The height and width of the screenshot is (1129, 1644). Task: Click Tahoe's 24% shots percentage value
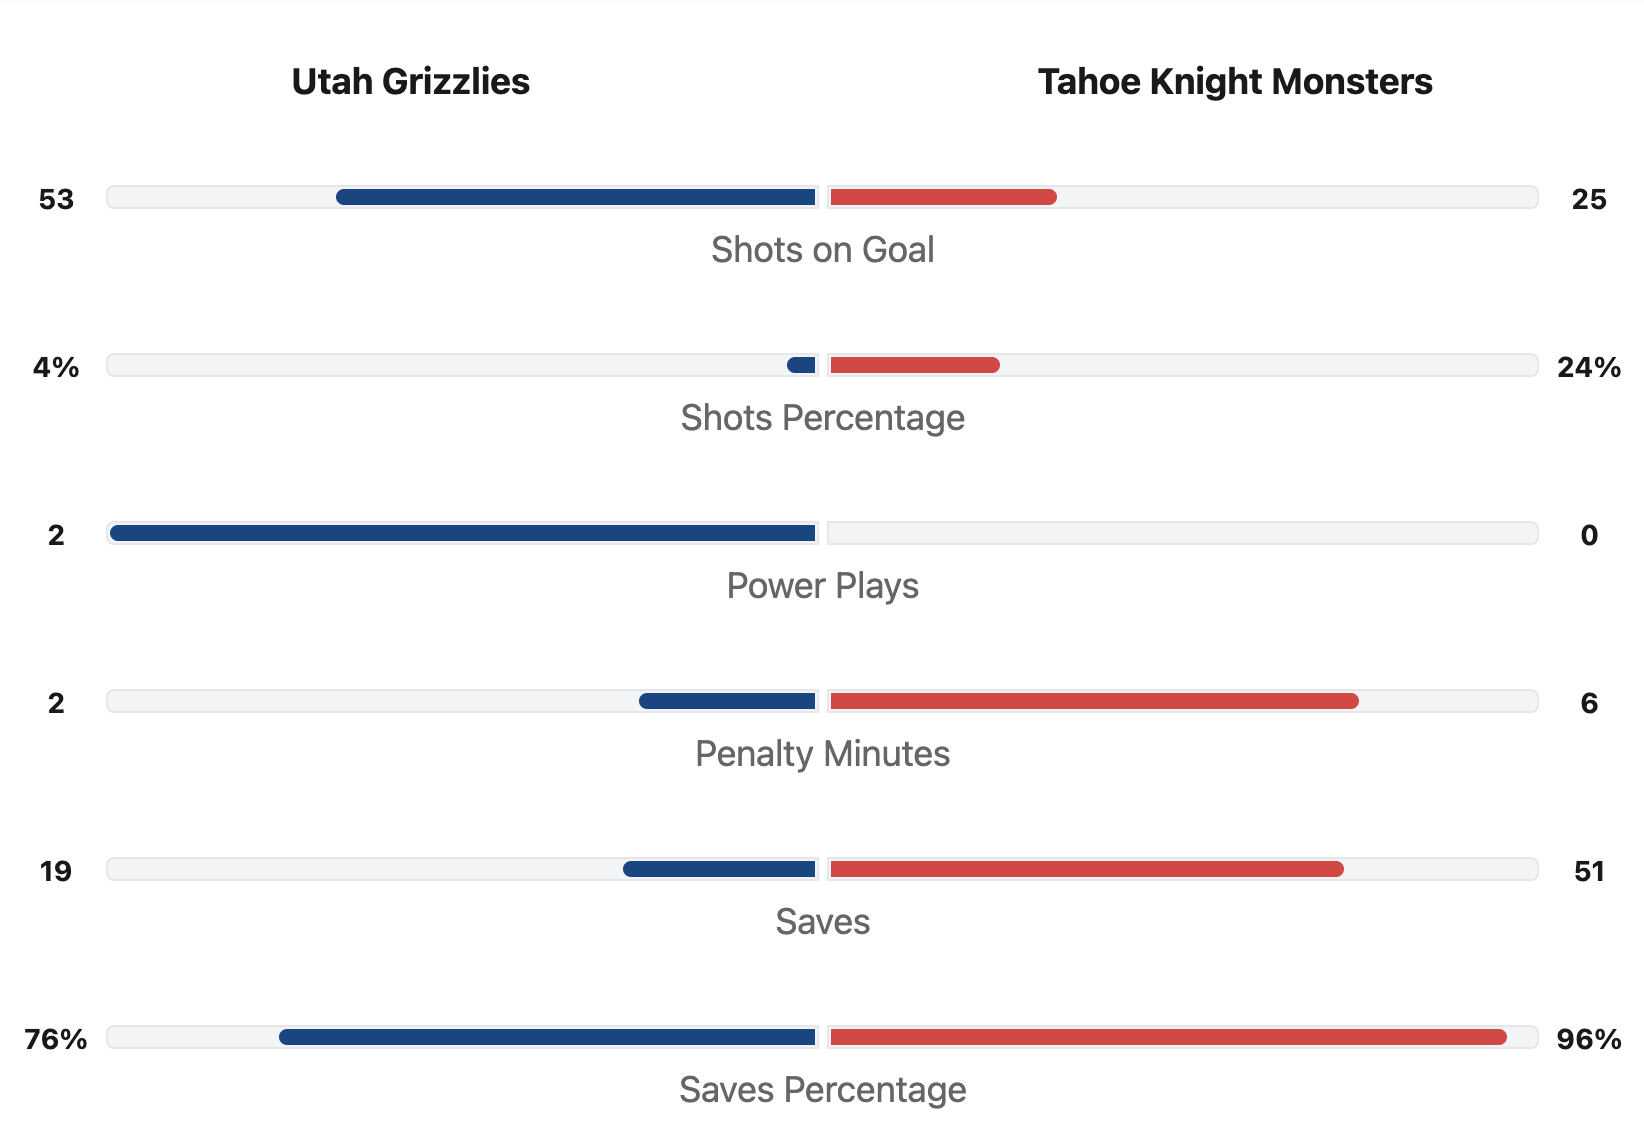point(1588,368)
